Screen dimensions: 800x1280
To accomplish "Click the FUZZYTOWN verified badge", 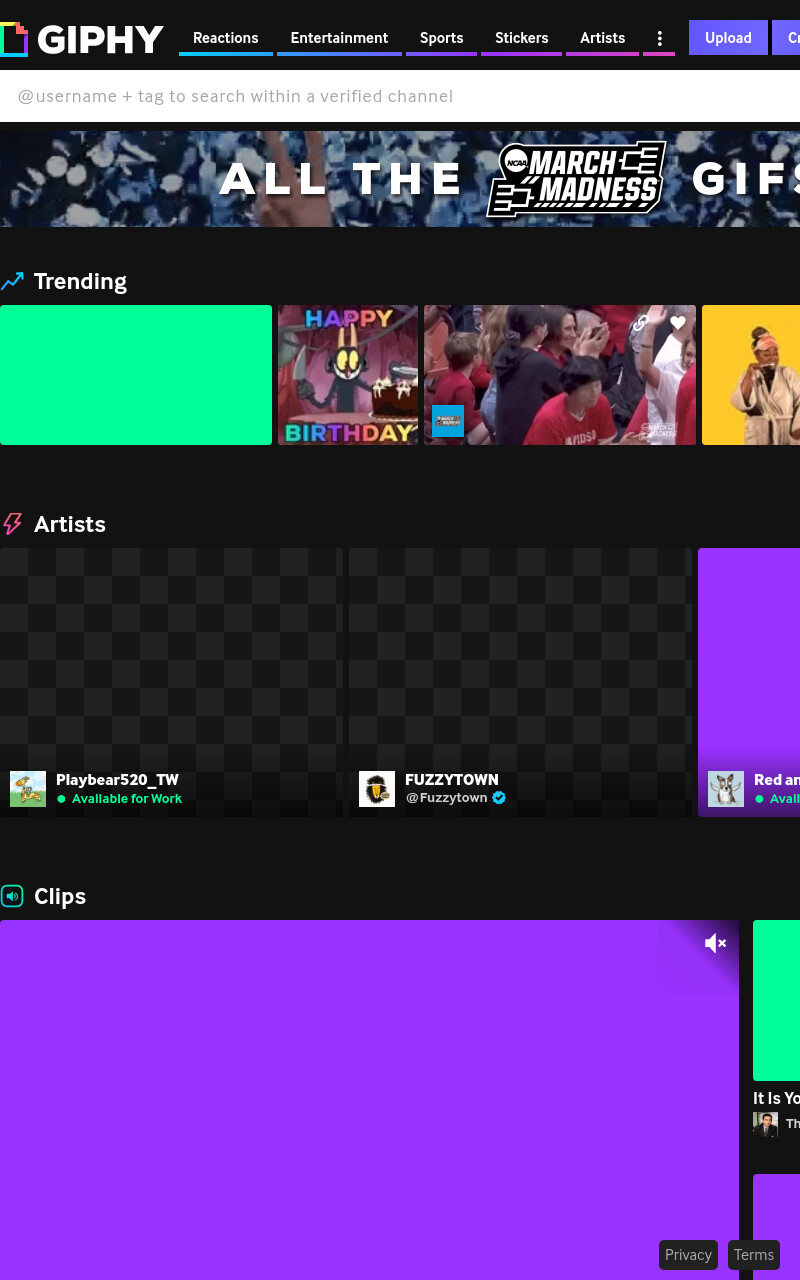I will pyautogui.click(x=499, y=798).
